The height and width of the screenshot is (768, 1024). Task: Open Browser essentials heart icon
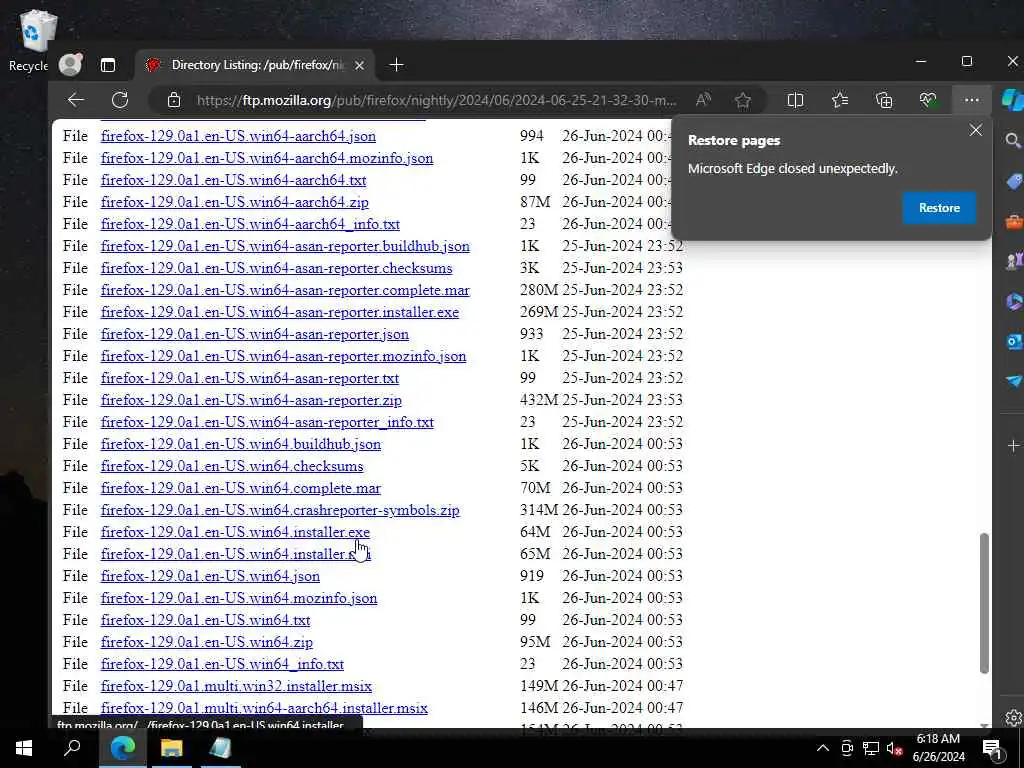(x=927, y=100)
